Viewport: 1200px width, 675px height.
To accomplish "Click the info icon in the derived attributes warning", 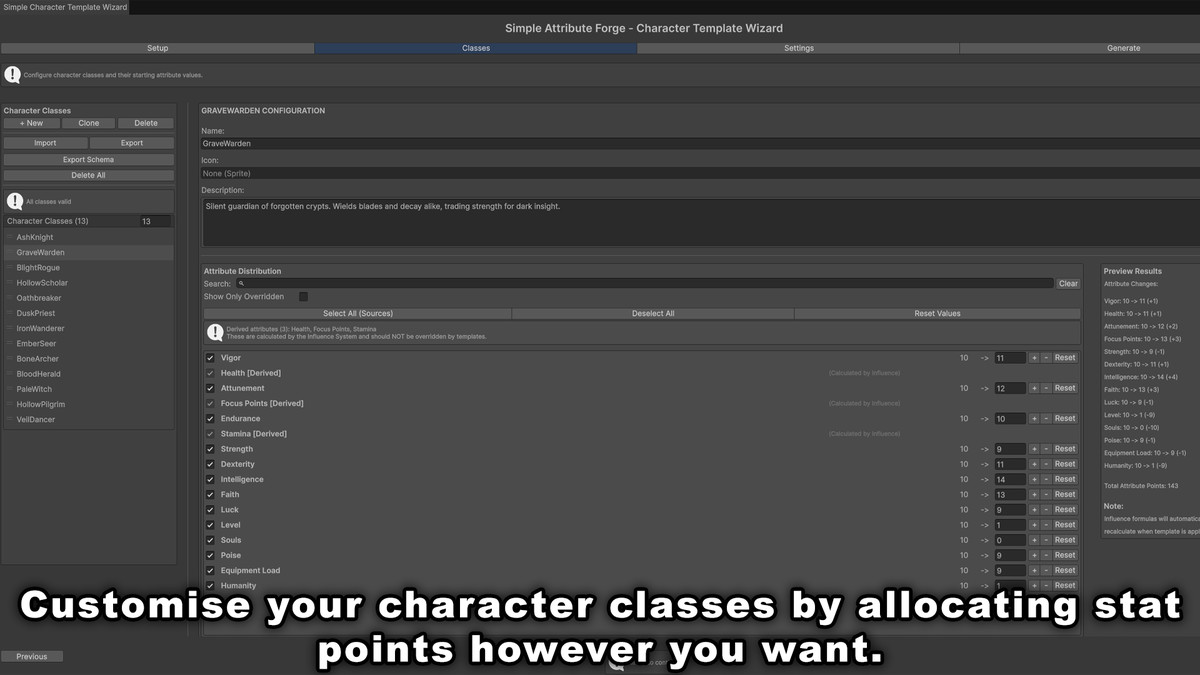I will [x=215, y=330].
